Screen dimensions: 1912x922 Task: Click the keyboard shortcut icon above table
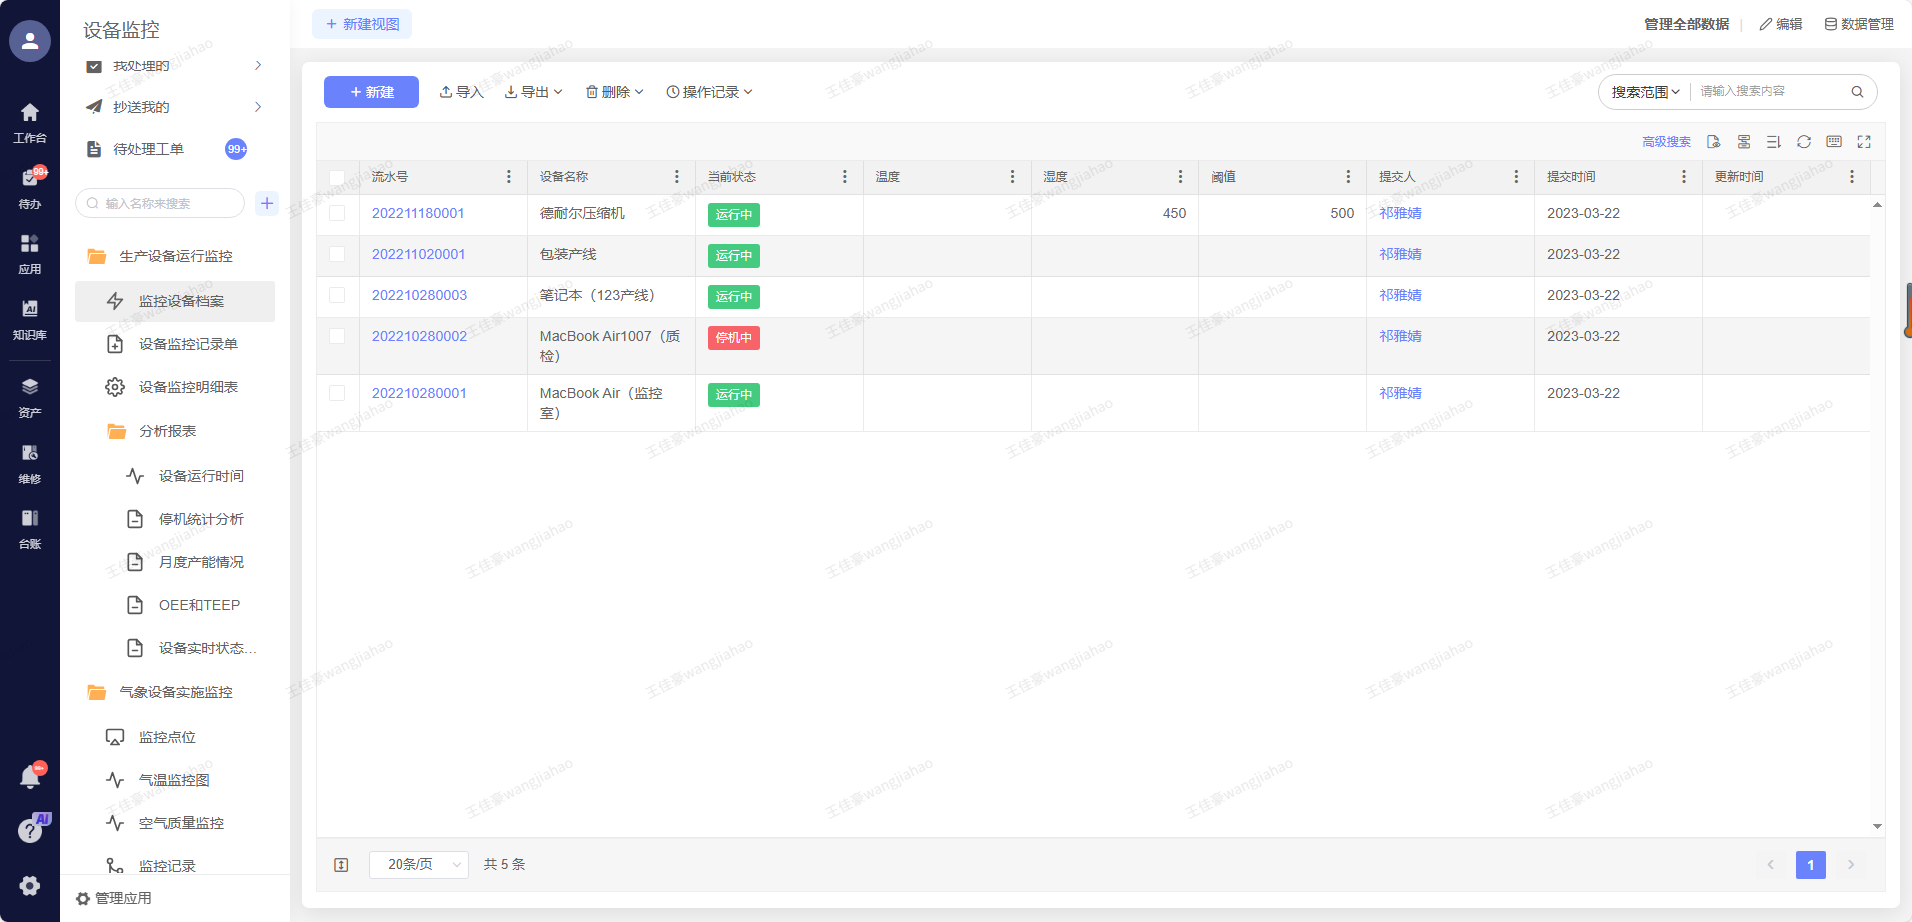[1833, 142]
